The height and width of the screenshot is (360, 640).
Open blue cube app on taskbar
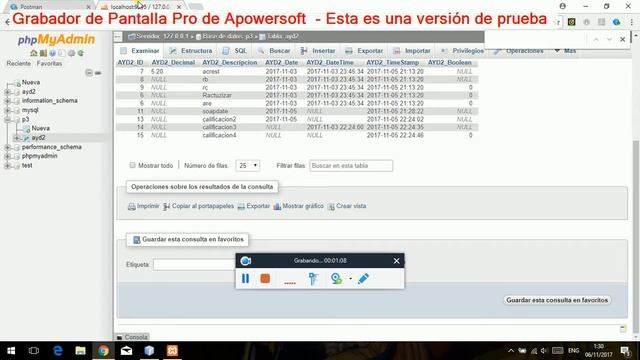(149, 351)
